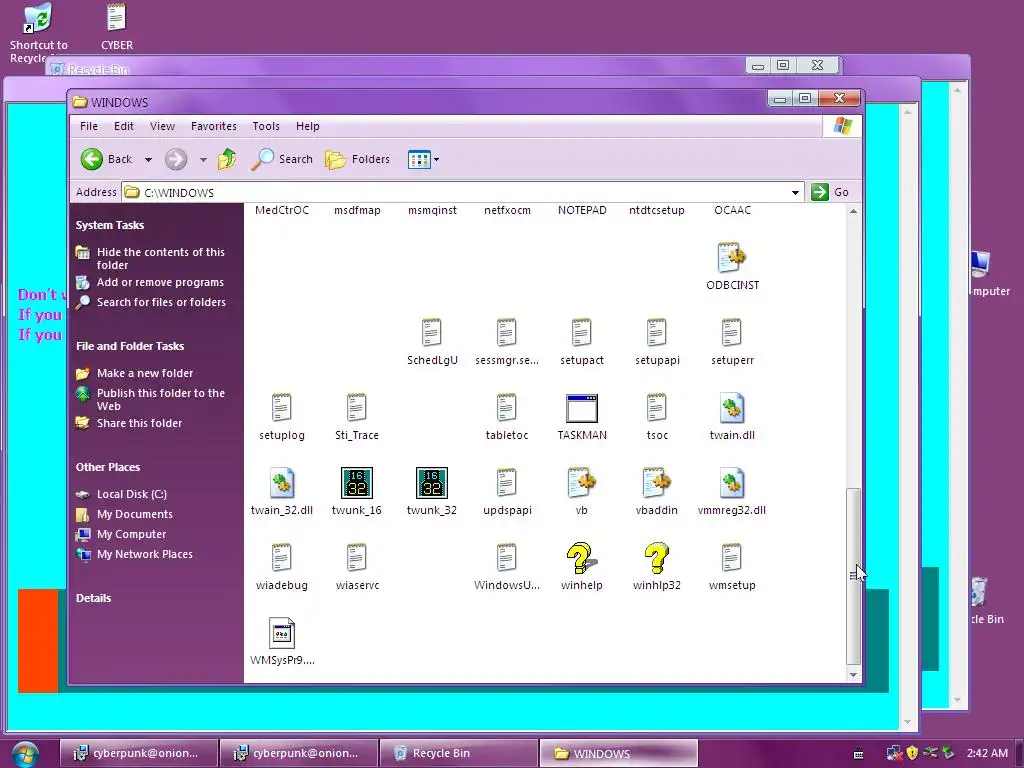This screenshot has width=1024, height=768.
Task: Click the Up folder toolbar icon
Action: coord(227,159)
